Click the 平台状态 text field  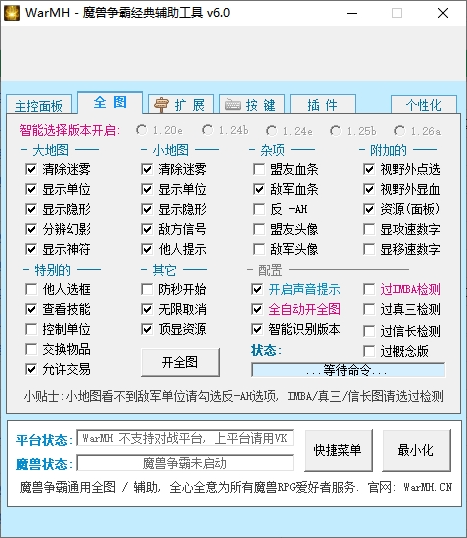pos(185,438)
